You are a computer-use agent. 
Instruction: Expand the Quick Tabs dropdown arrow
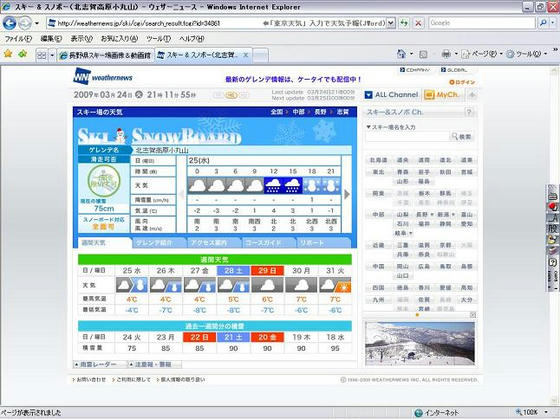(x=52, y=55)
